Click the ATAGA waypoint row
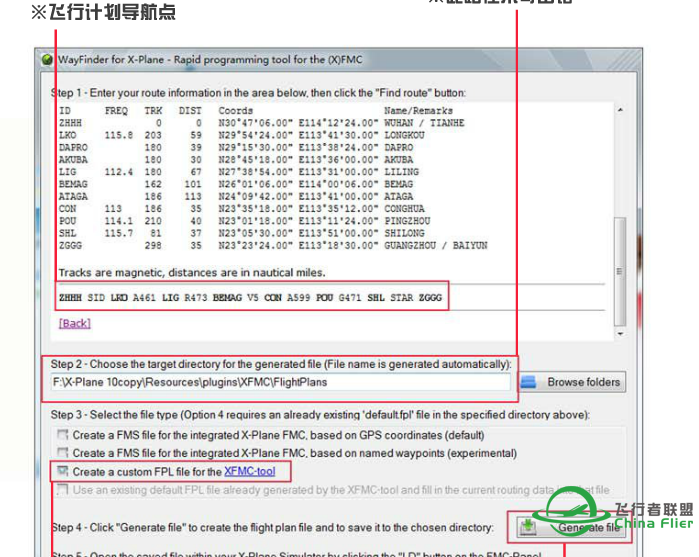699x557 pixels. pyautogui.click(x=236, y=196)
